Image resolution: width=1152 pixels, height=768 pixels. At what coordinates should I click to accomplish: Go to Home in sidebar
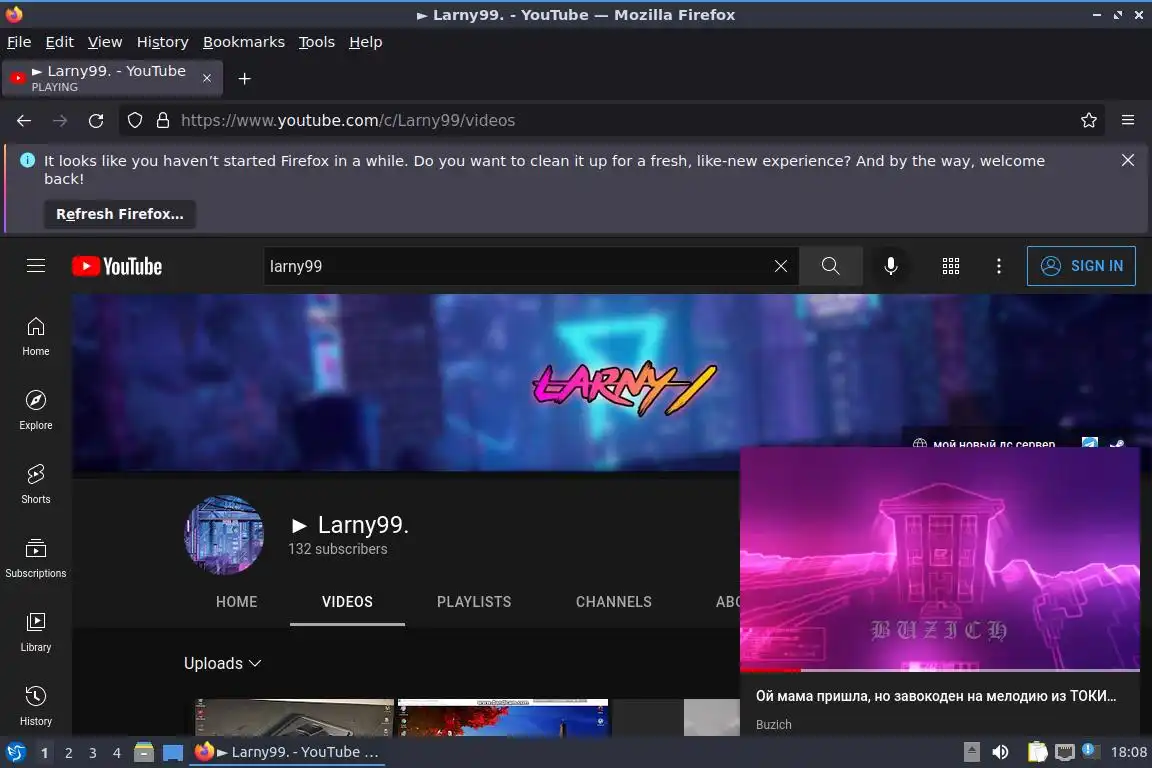point(35,337)
